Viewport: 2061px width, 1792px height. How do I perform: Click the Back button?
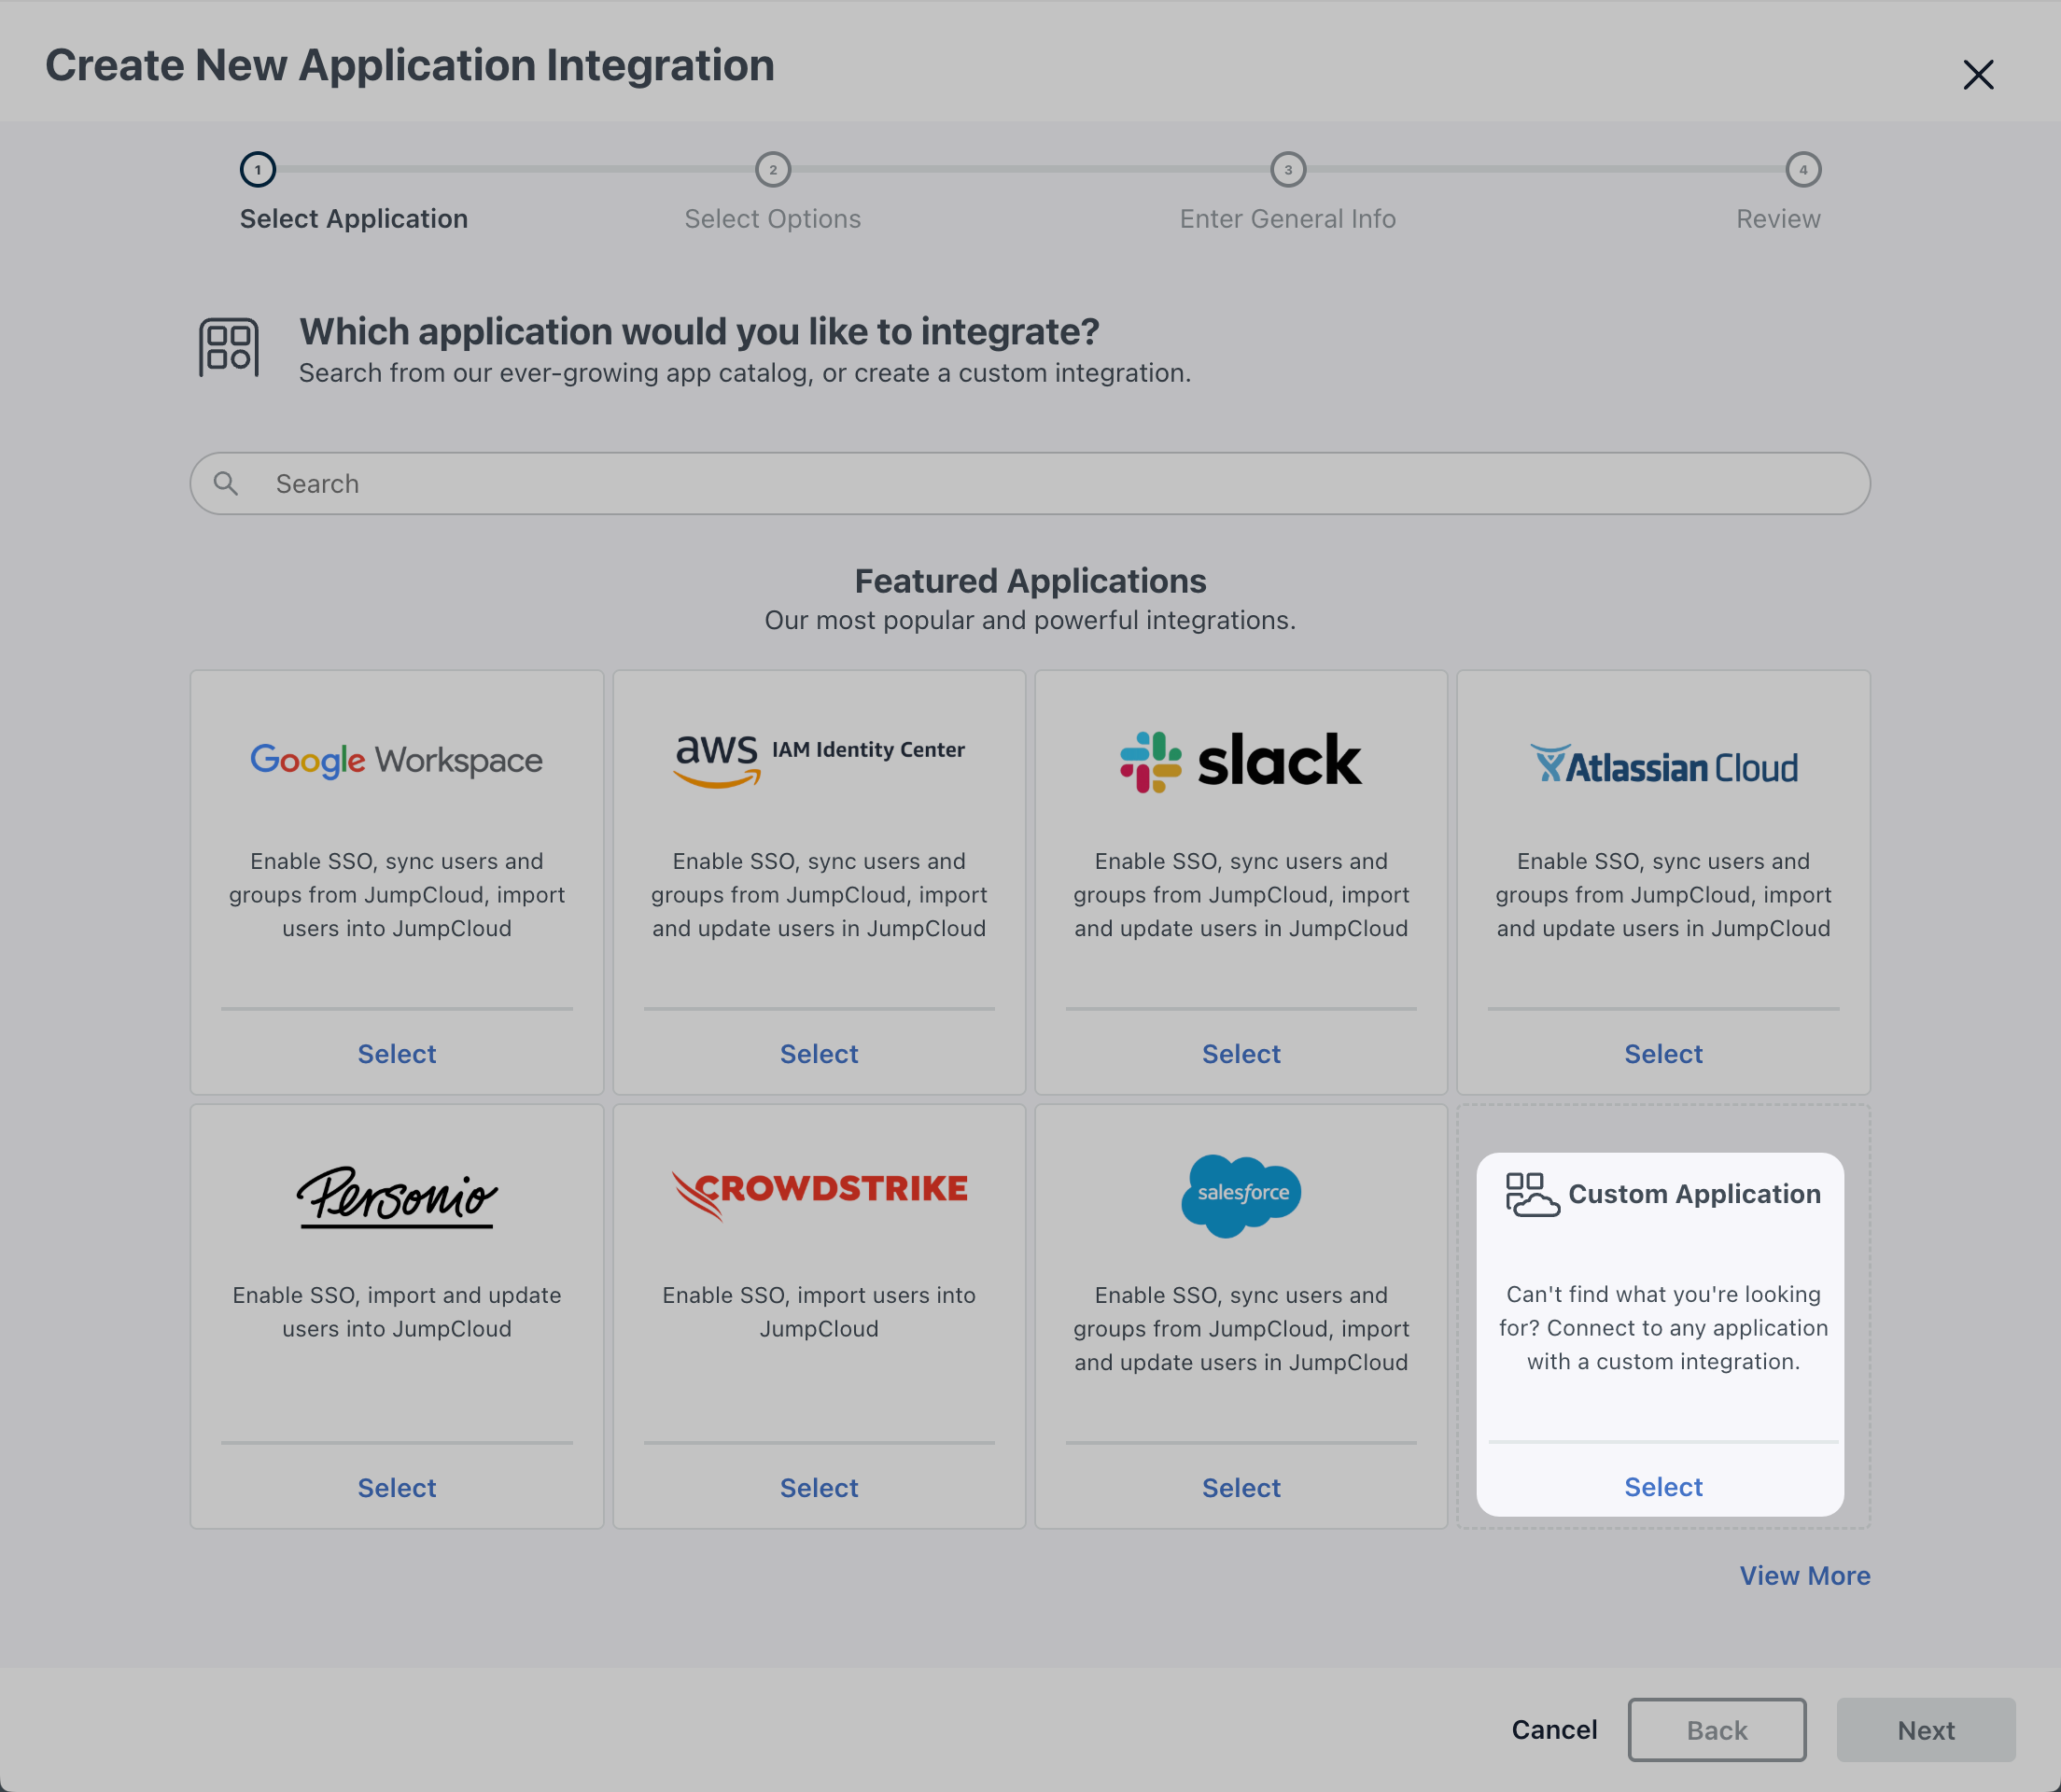coord(1716,1730)
